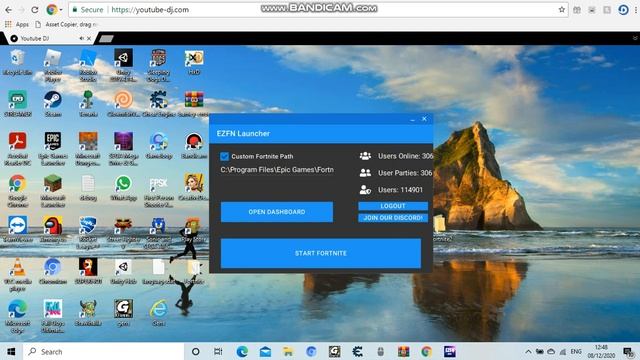640x360 pixels.
Task: Open the Mail app from the taskbar
Action: (265, 351)
